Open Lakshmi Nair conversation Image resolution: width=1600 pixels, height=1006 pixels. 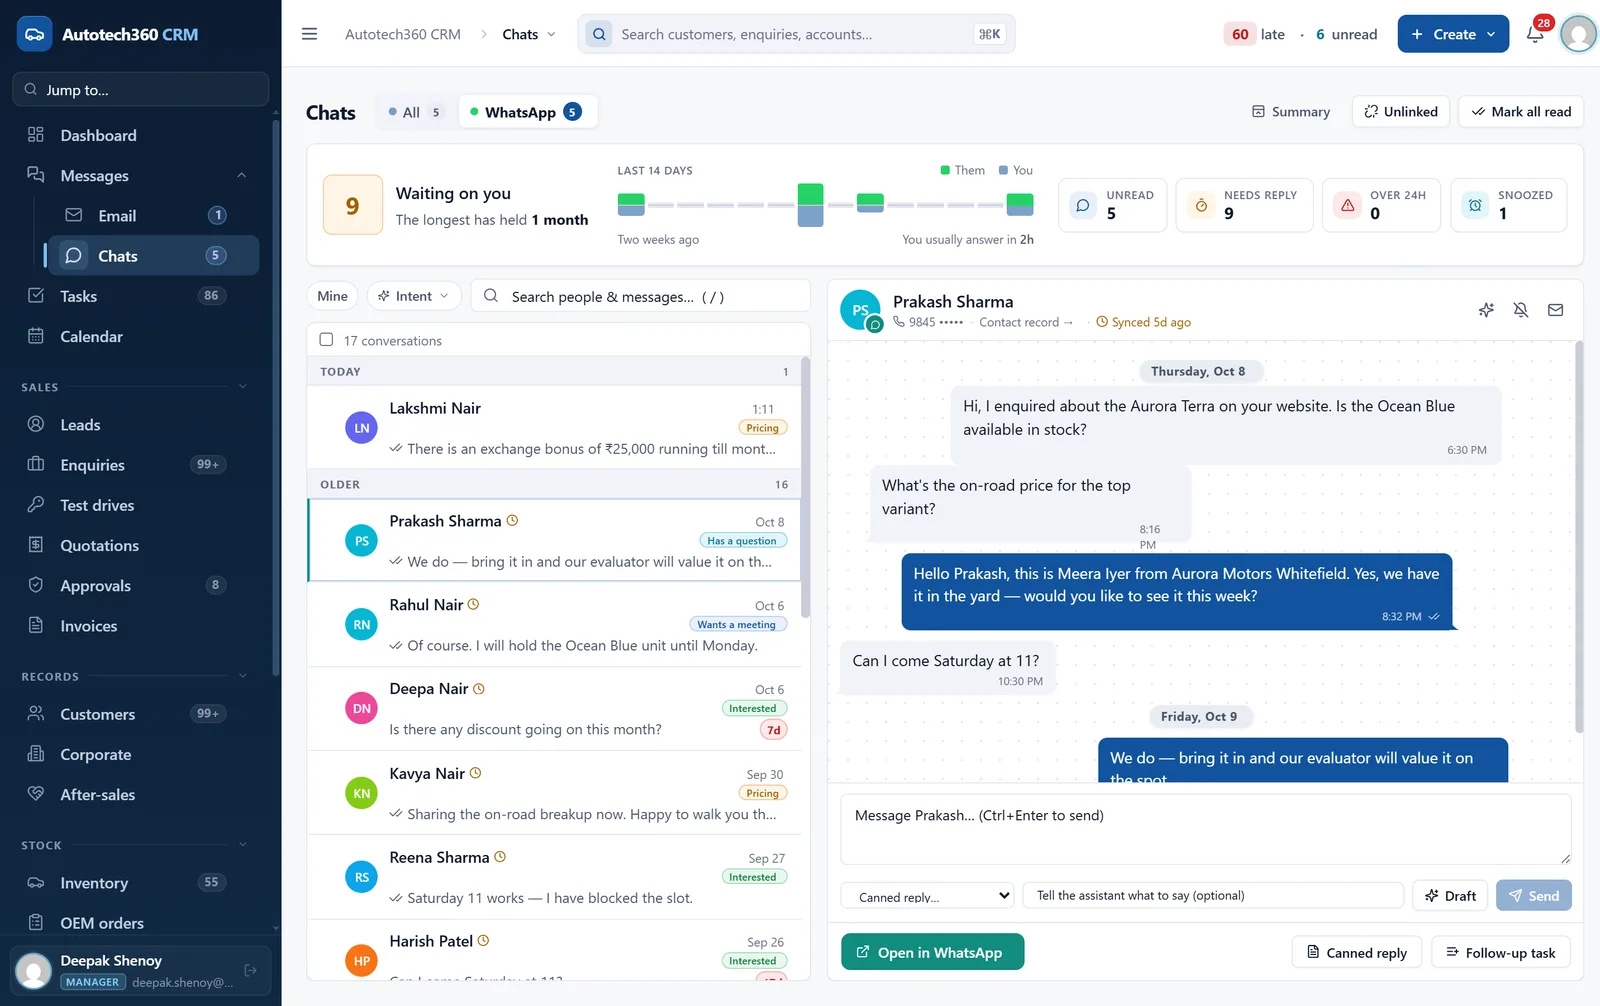click(555, 428)
